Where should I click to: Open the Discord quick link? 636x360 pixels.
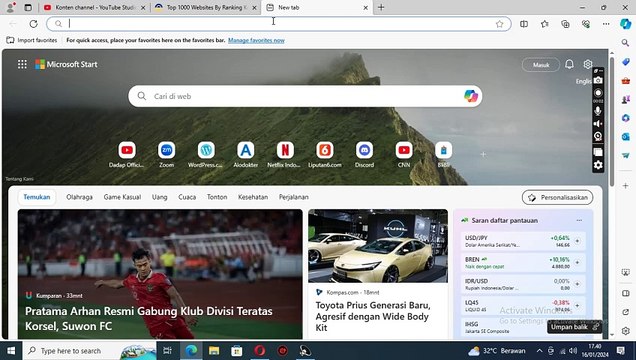(364, 150)
